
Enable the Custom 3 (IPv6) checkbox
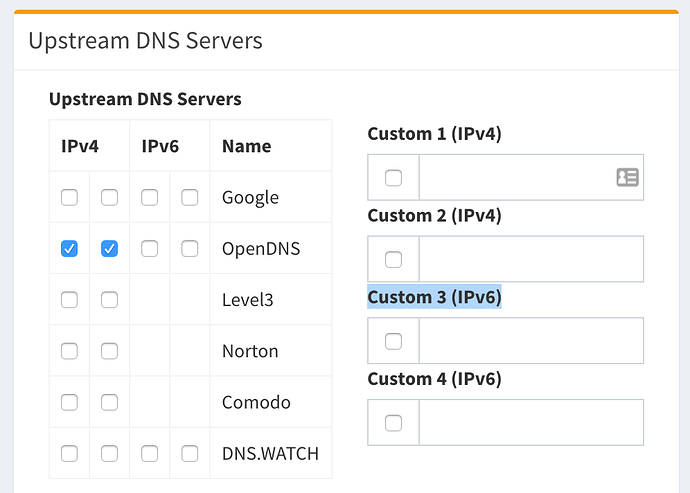coord(393,341)
